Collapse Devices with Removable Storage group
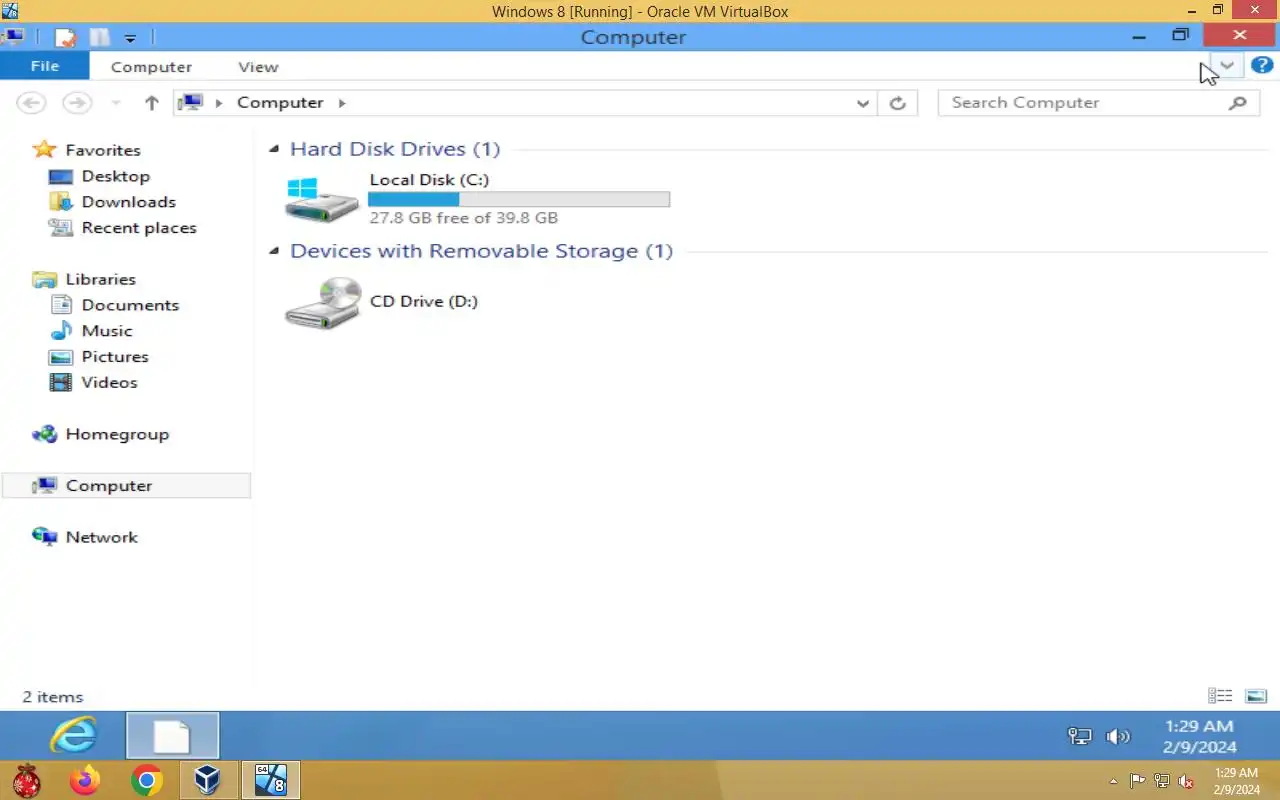 coord(274,251)
